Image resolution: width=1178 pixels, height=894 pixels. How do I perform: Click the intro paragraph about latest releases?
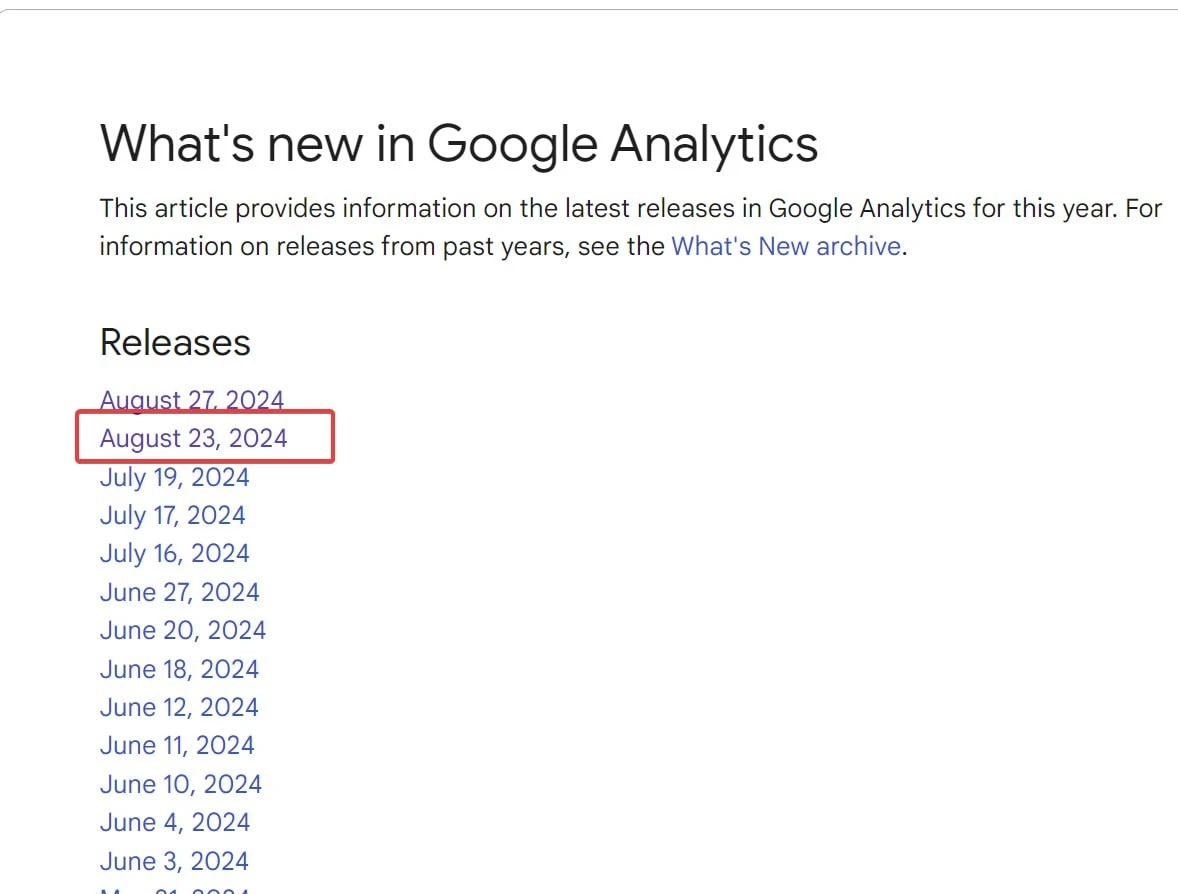tap(631, 227)
